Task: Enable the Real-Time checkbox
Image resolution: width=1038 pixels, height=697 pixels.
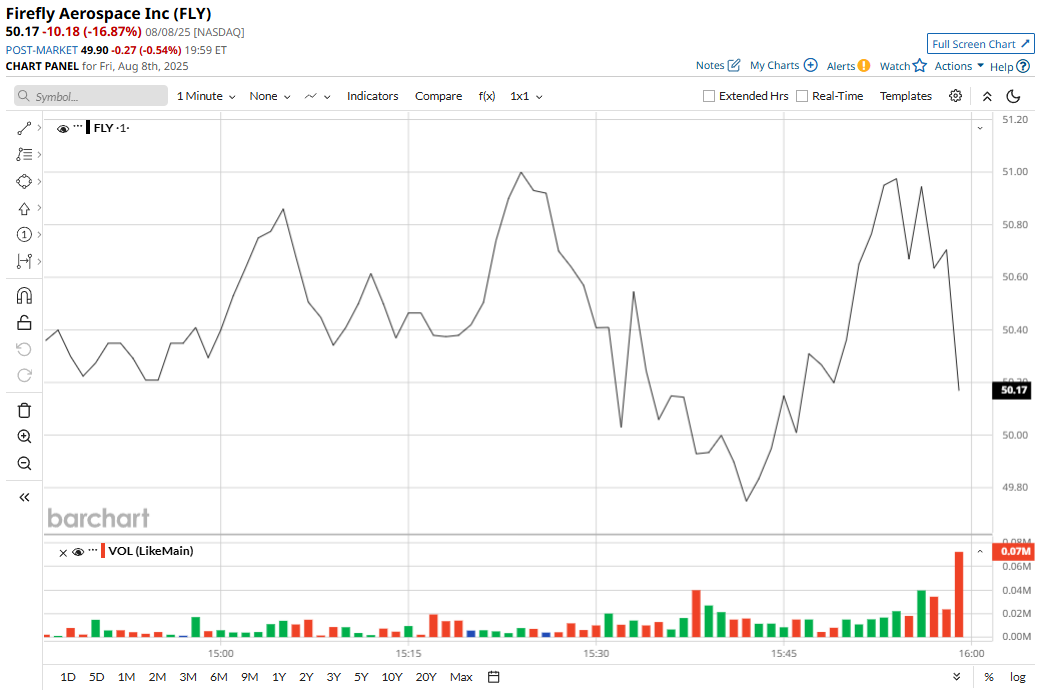Action: tap(802, 96)
